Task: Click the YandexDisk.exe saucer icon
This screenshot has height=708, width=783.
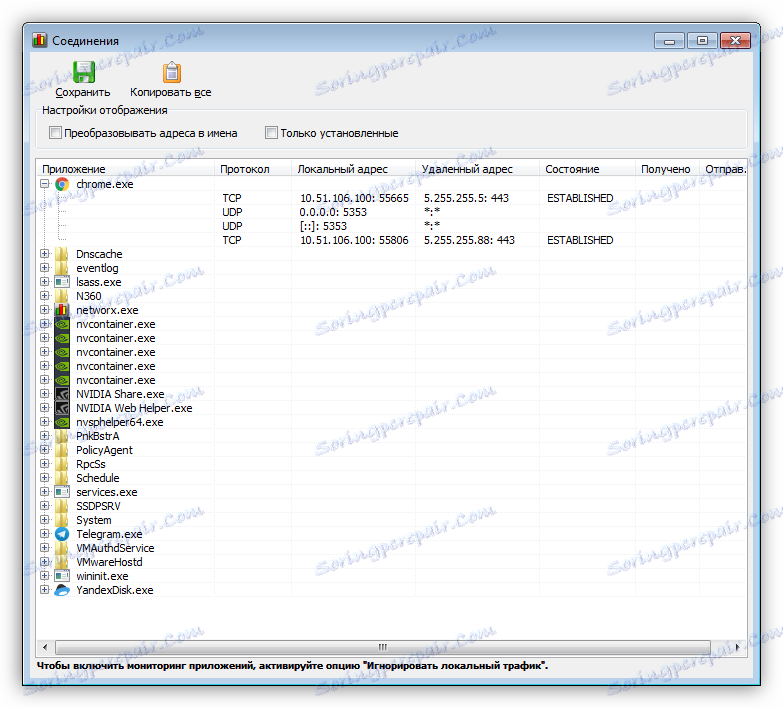Action: click(x=62, y=590)
